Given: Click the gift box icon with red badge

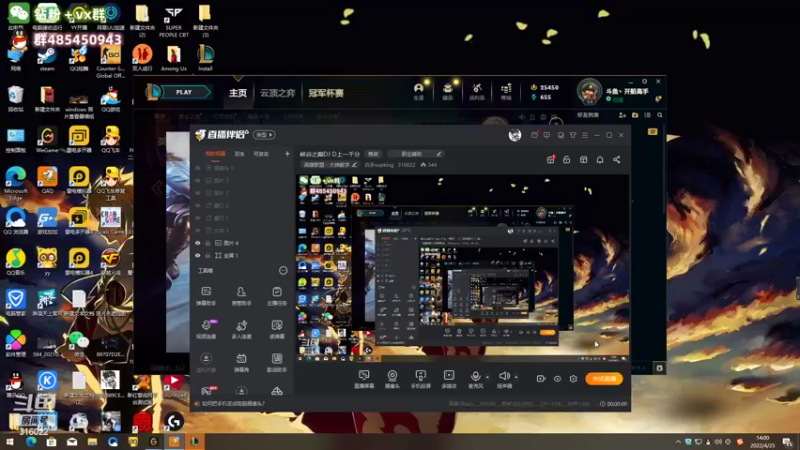Looking at the screenshot, I should [551, 160].
